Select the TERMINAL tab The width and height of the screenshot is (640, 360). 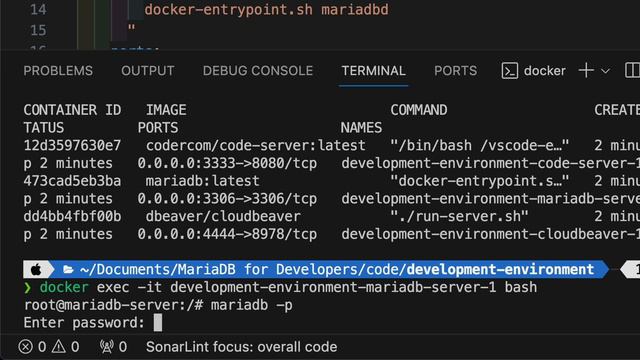[373, 71]
